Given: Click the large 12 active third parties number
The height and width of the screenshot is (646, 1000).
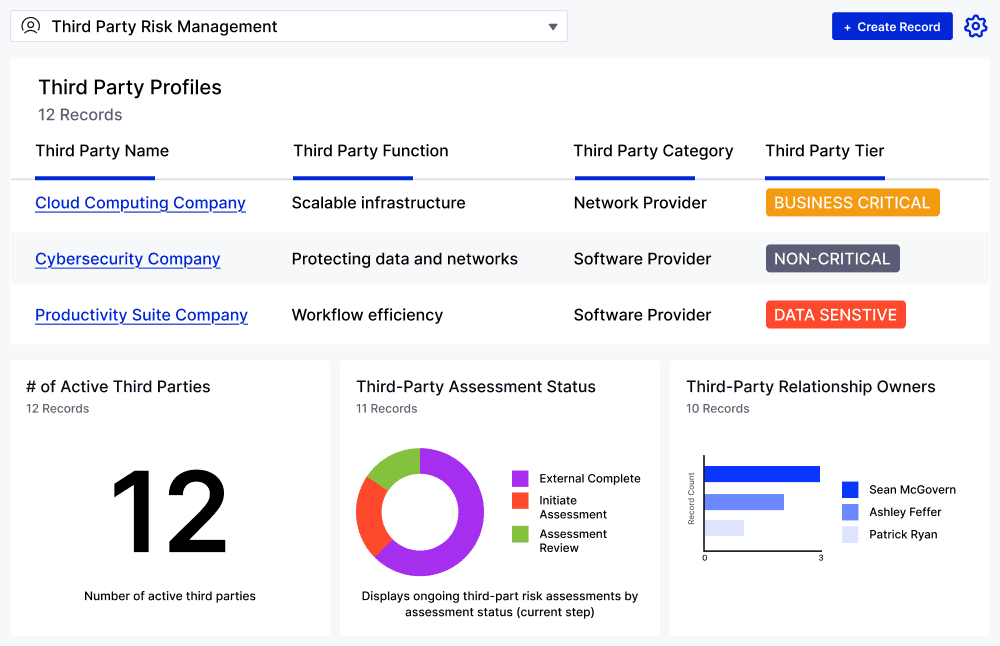Looking at the screenshot, I should click(169, 514).
